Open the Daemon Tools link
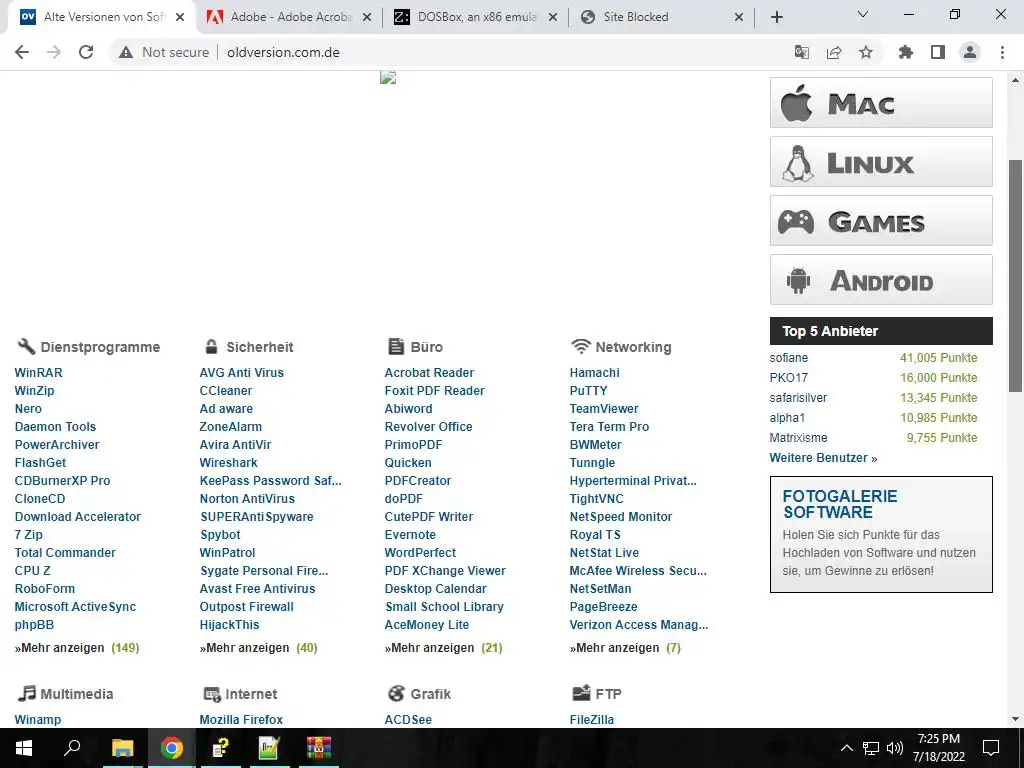 tap(56, 426)
